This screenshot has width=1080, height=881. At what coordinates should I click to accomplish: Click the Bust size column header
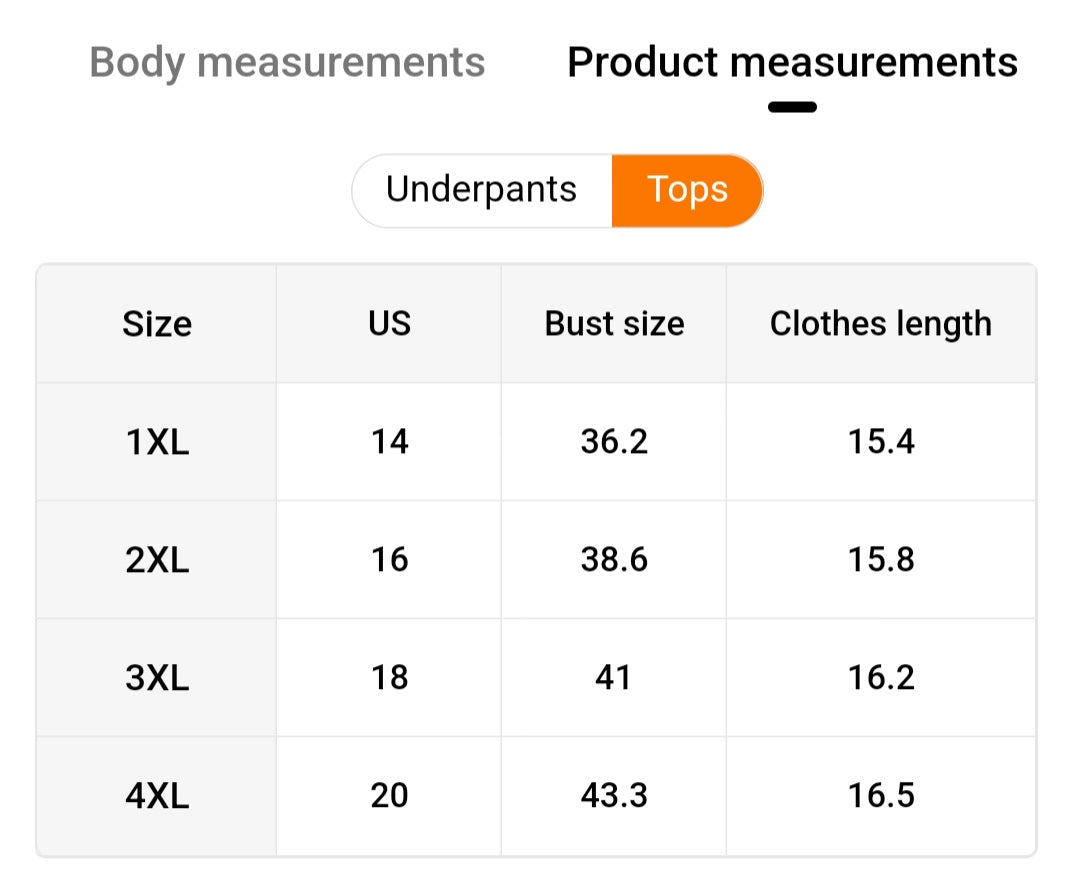click(x=614, y=324)
